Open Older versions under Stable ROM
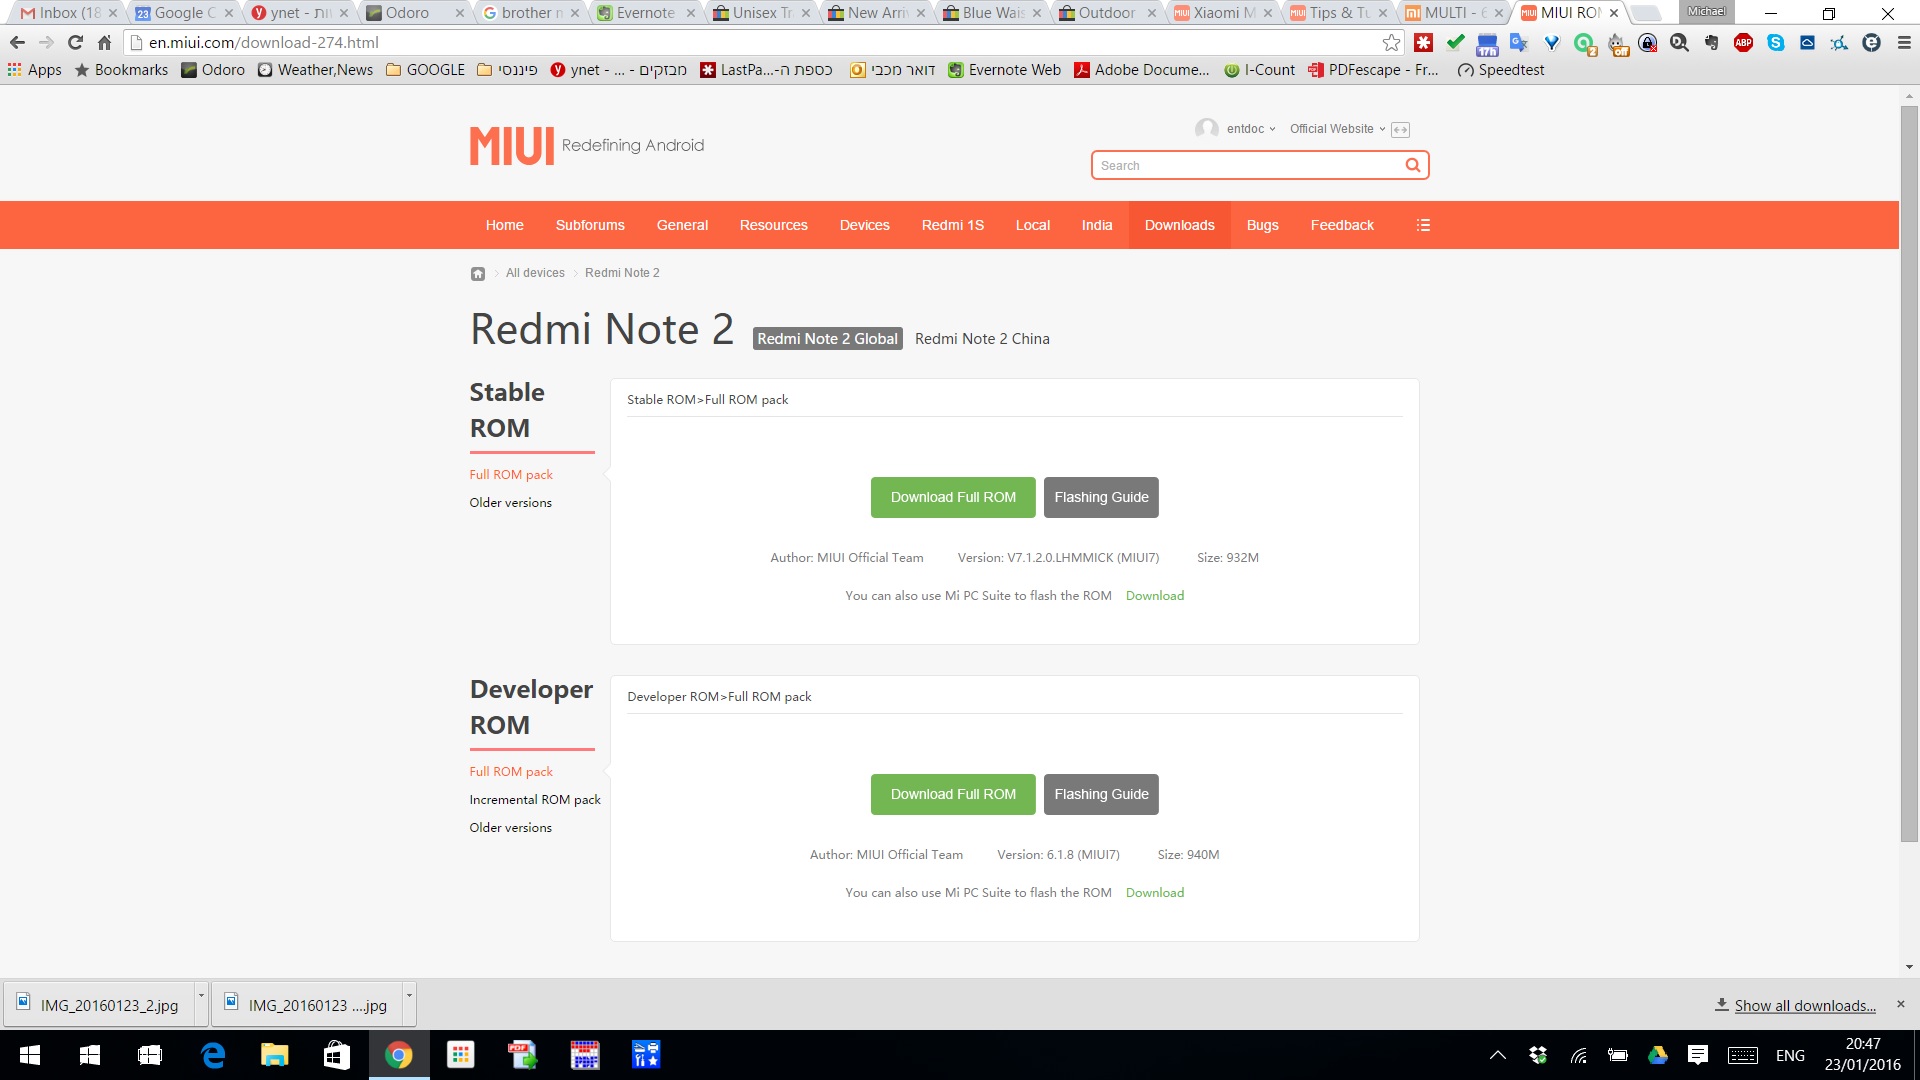The height and width of the screenshot is (1080, 1920). [x=510, y=503]
